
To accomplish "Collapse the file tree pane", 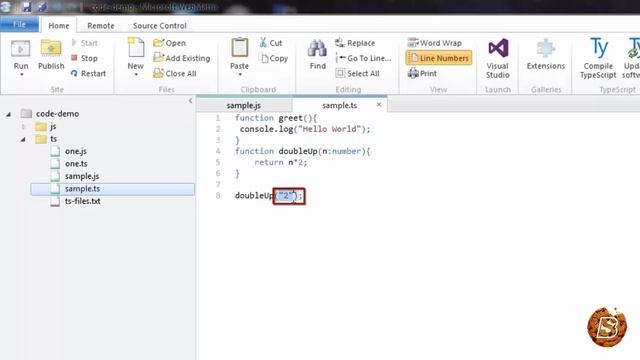I will (190, 100).
